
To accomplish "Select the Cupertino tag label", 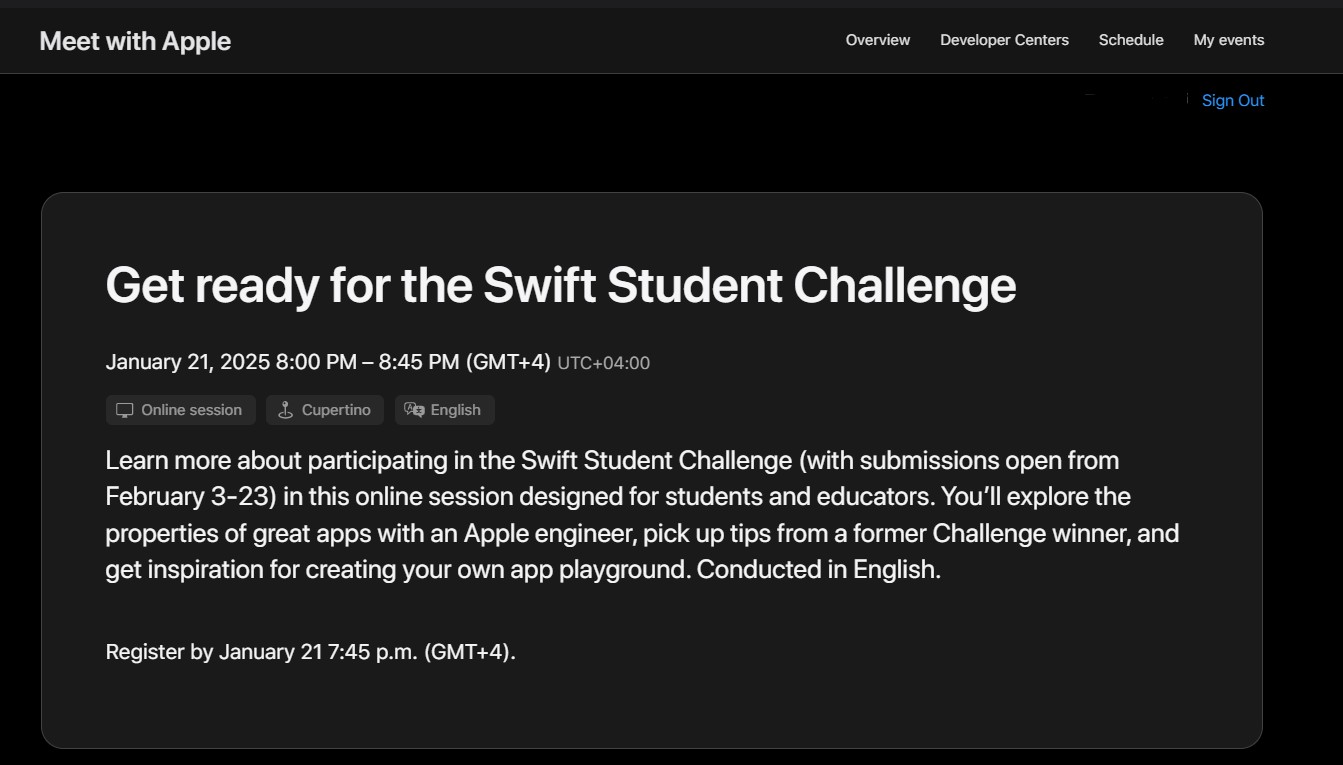I will pos(336,410).
